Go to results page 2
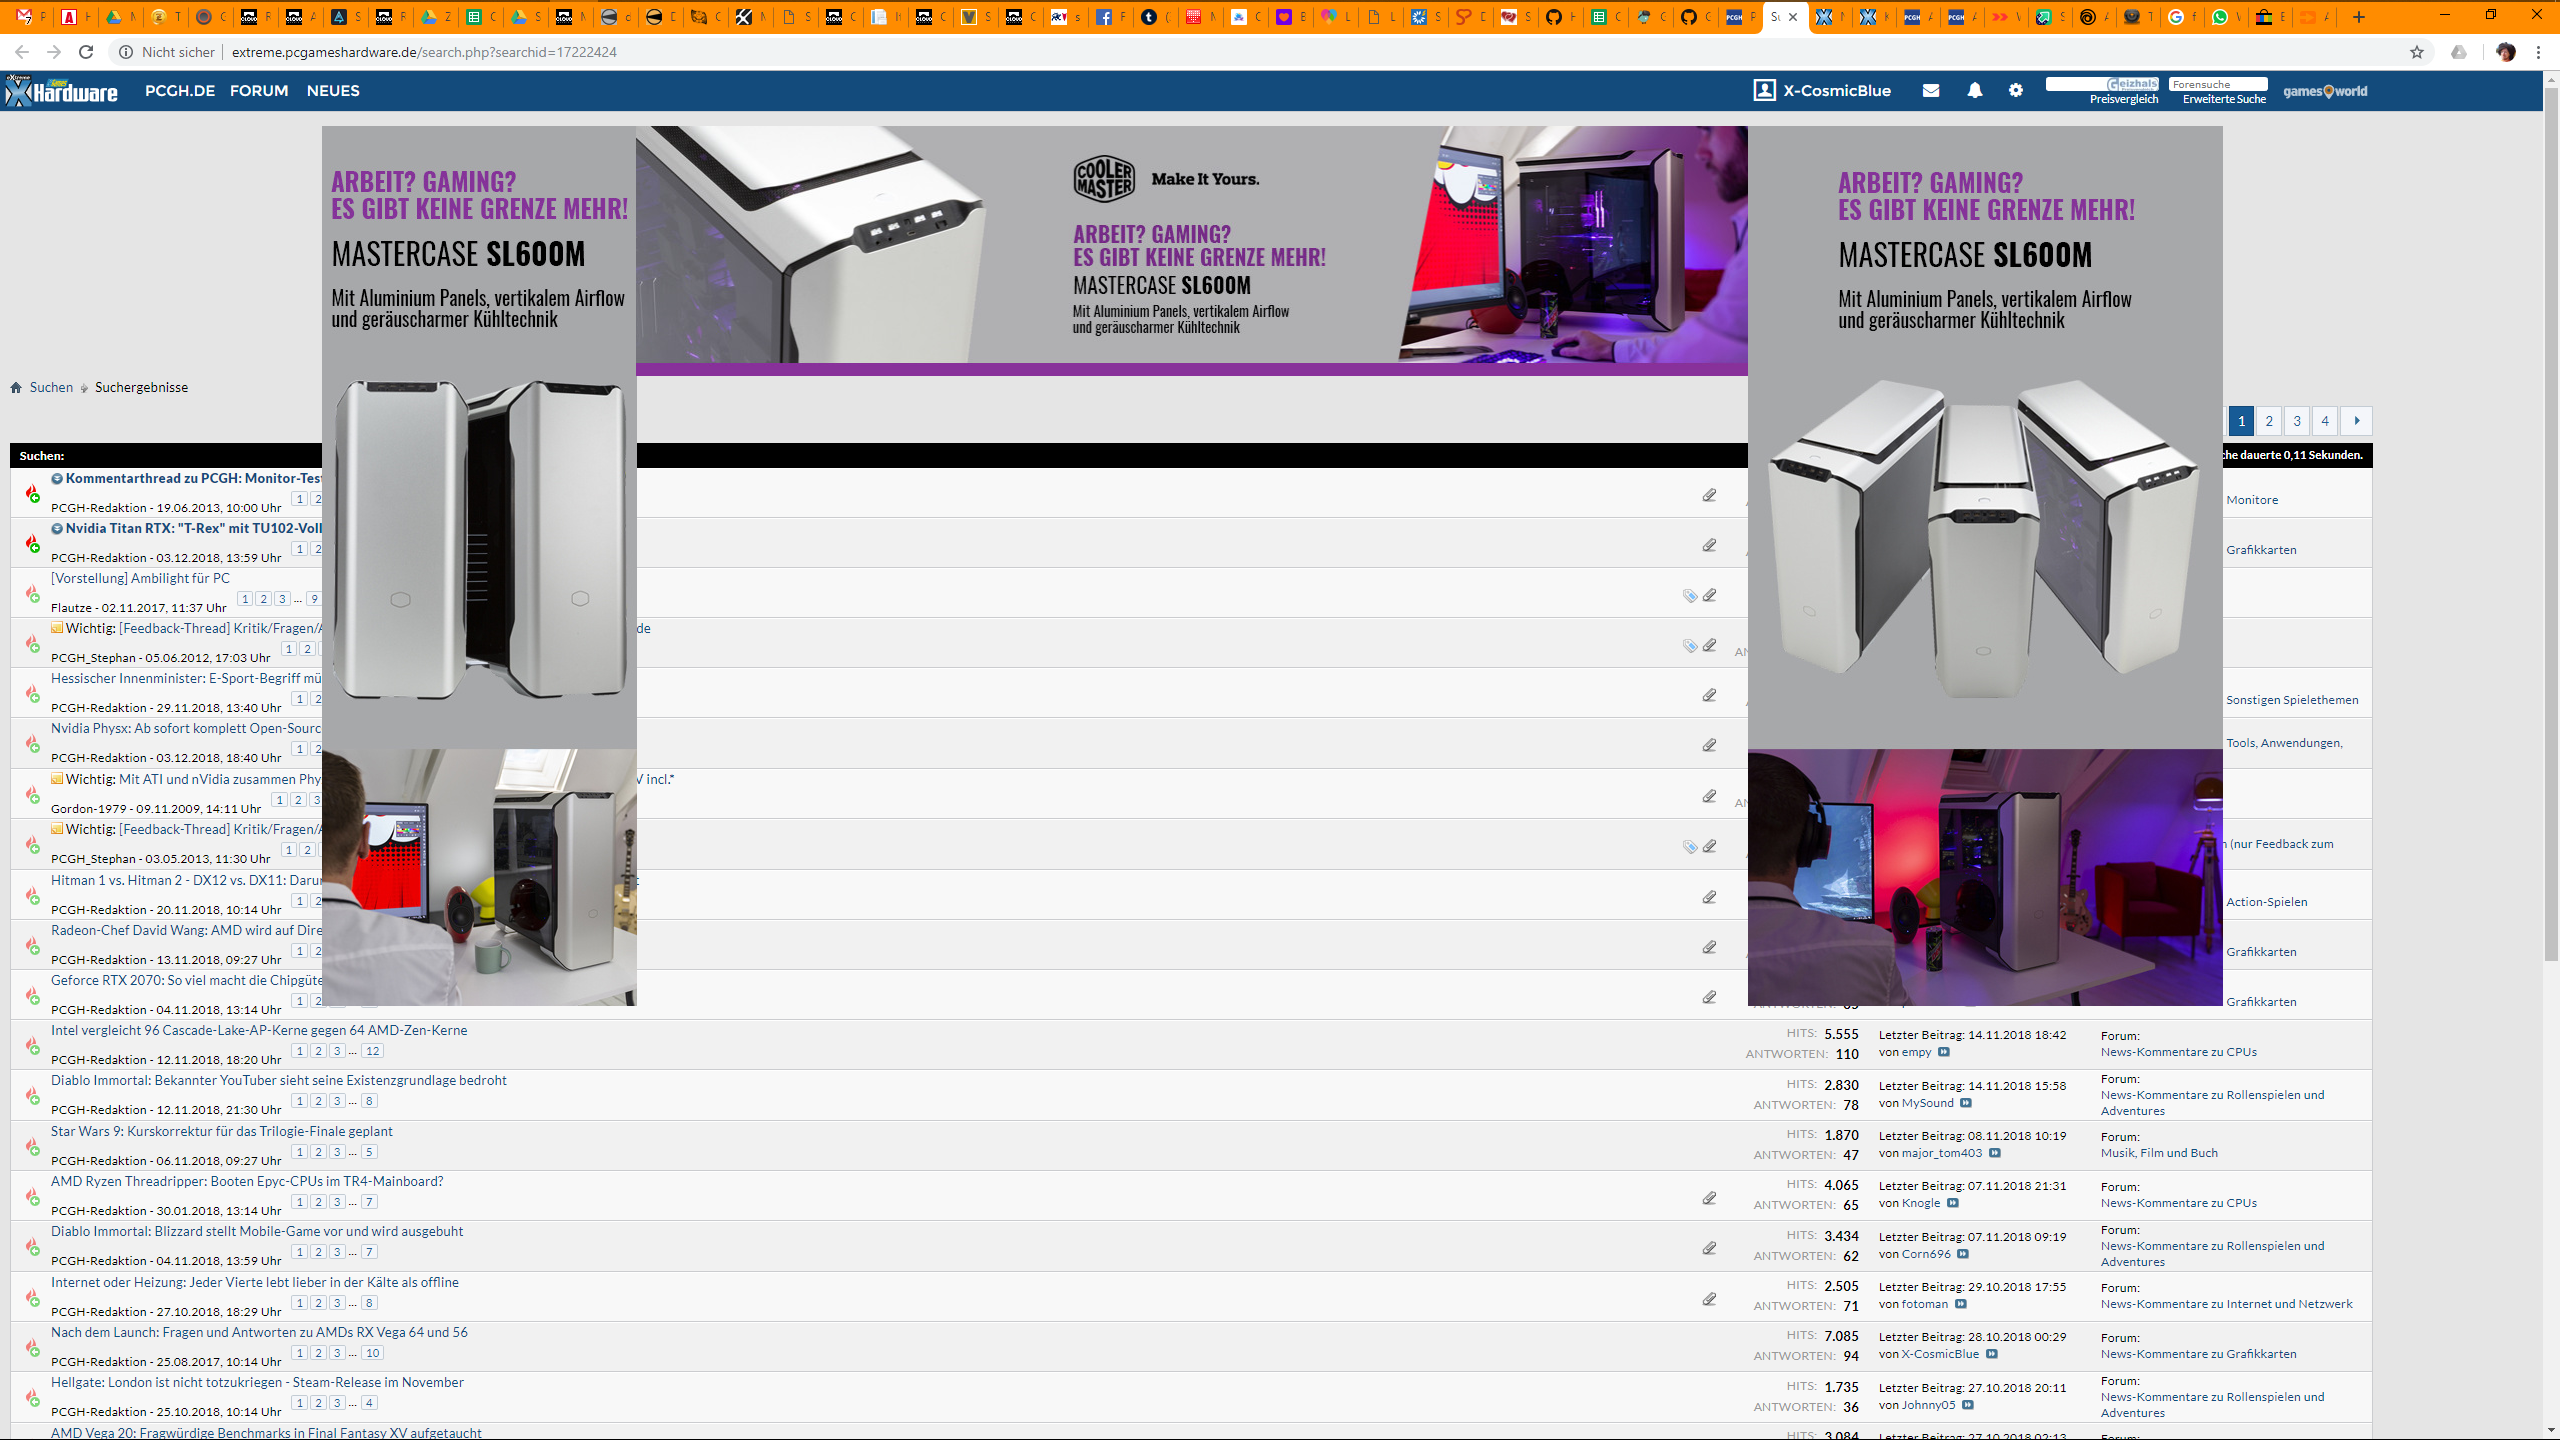Viewport: 2560px width, 1440px height. coord(2269,421)
